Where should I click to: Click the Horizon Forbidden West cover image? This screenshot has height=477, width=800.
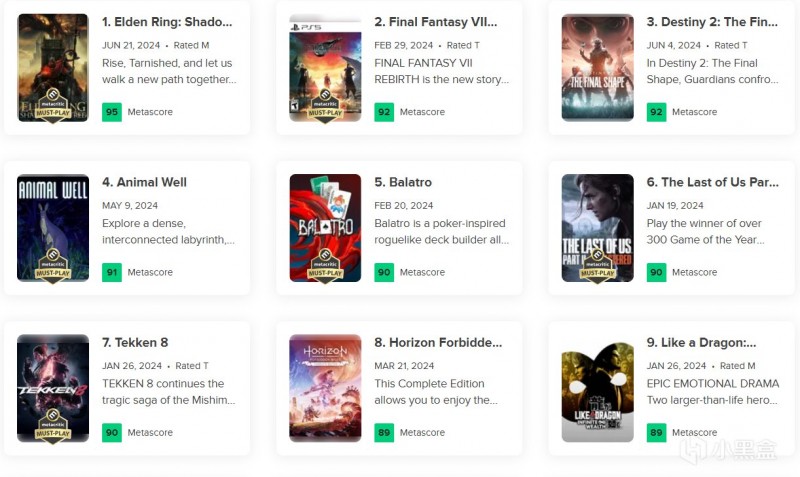click(x=325, y=388)
